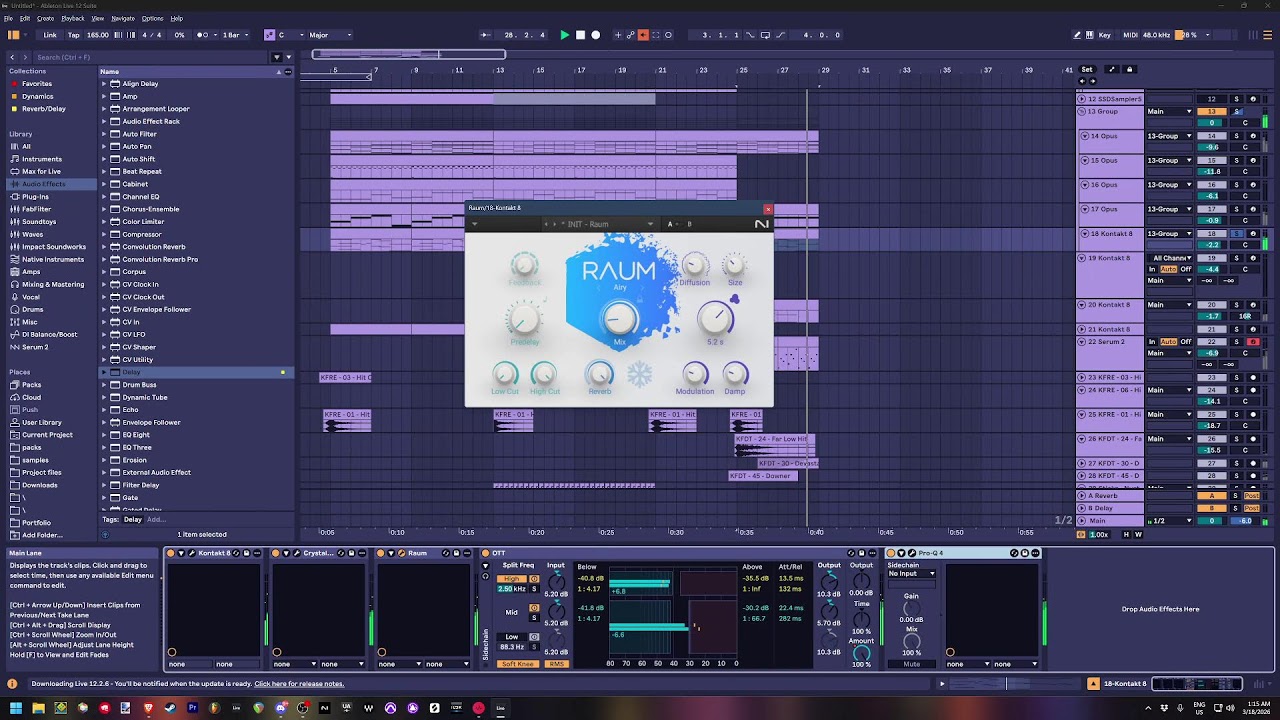Open the Pro-Q 4 Sidechain No Input dropdown
1280x720 pixels.
pos(911,574)
